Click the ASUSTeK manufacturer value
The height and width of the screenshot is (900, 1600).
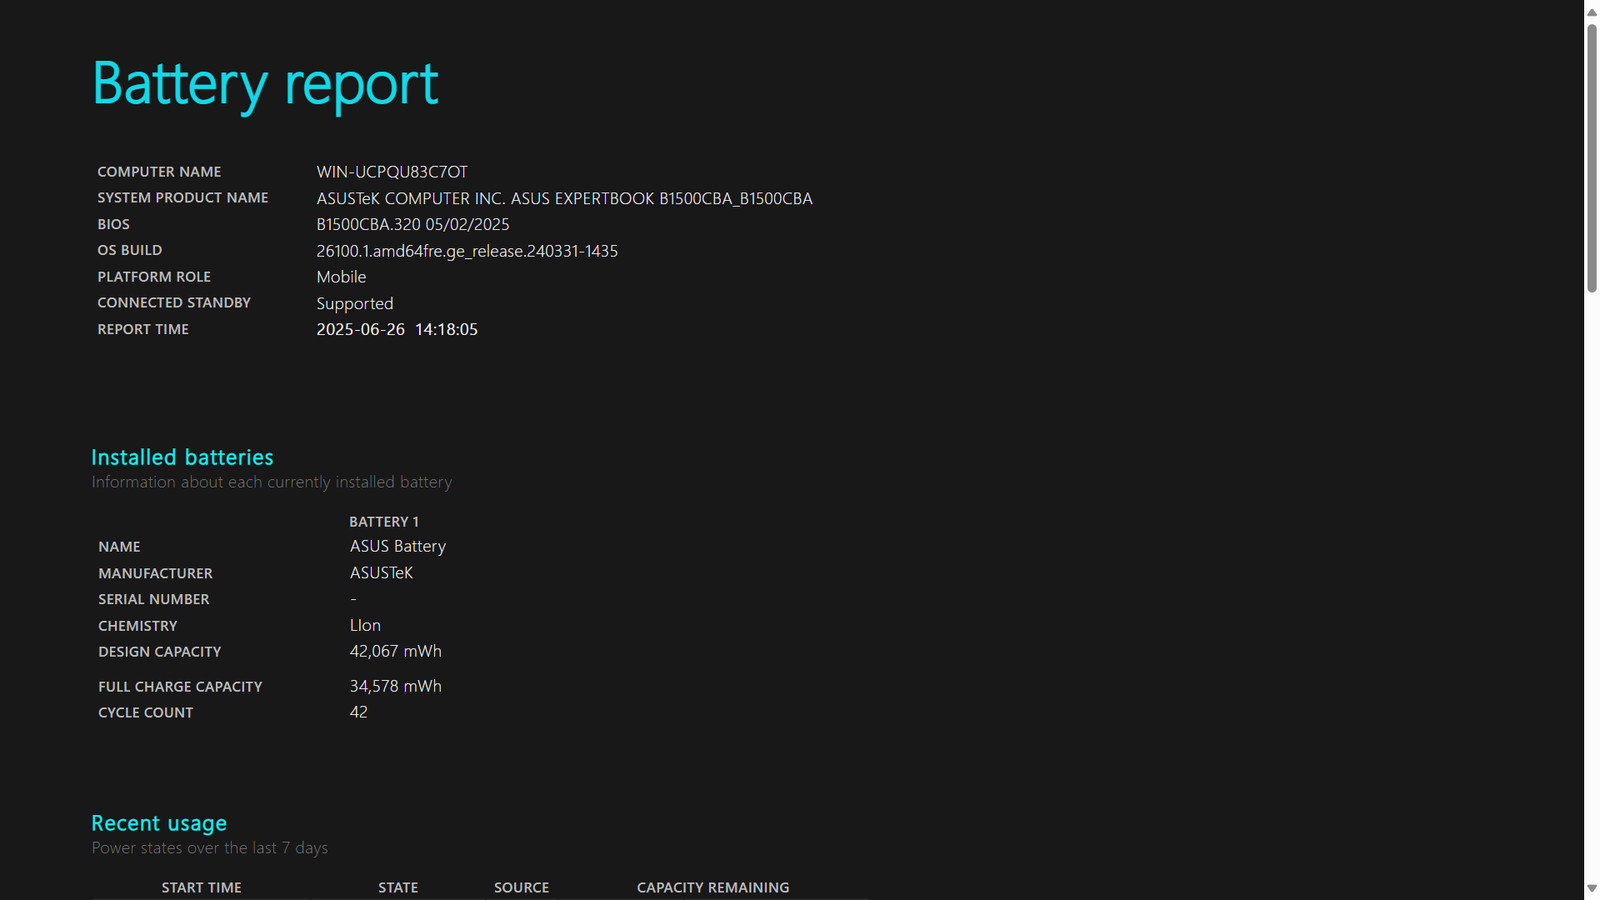pyautogui.click(x=381, y=573)
